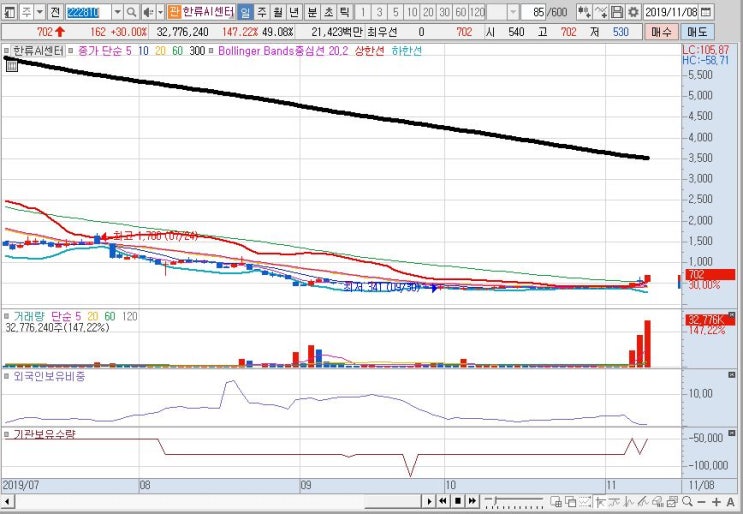This screenshot has height=514, width=743.
Task: Choose the 30 interval button
Action: coord(444,12)
